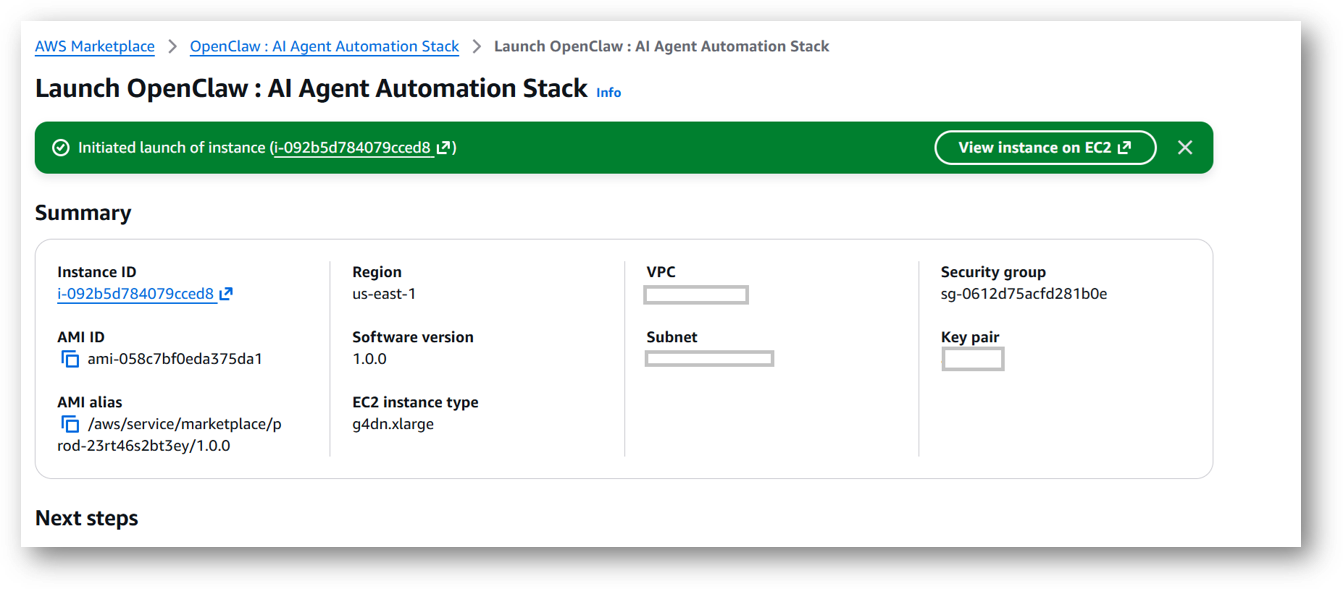Click the sg-0612d75acfd281b0e security group value
1343x589 pixels.
(x=1024, y=294)
